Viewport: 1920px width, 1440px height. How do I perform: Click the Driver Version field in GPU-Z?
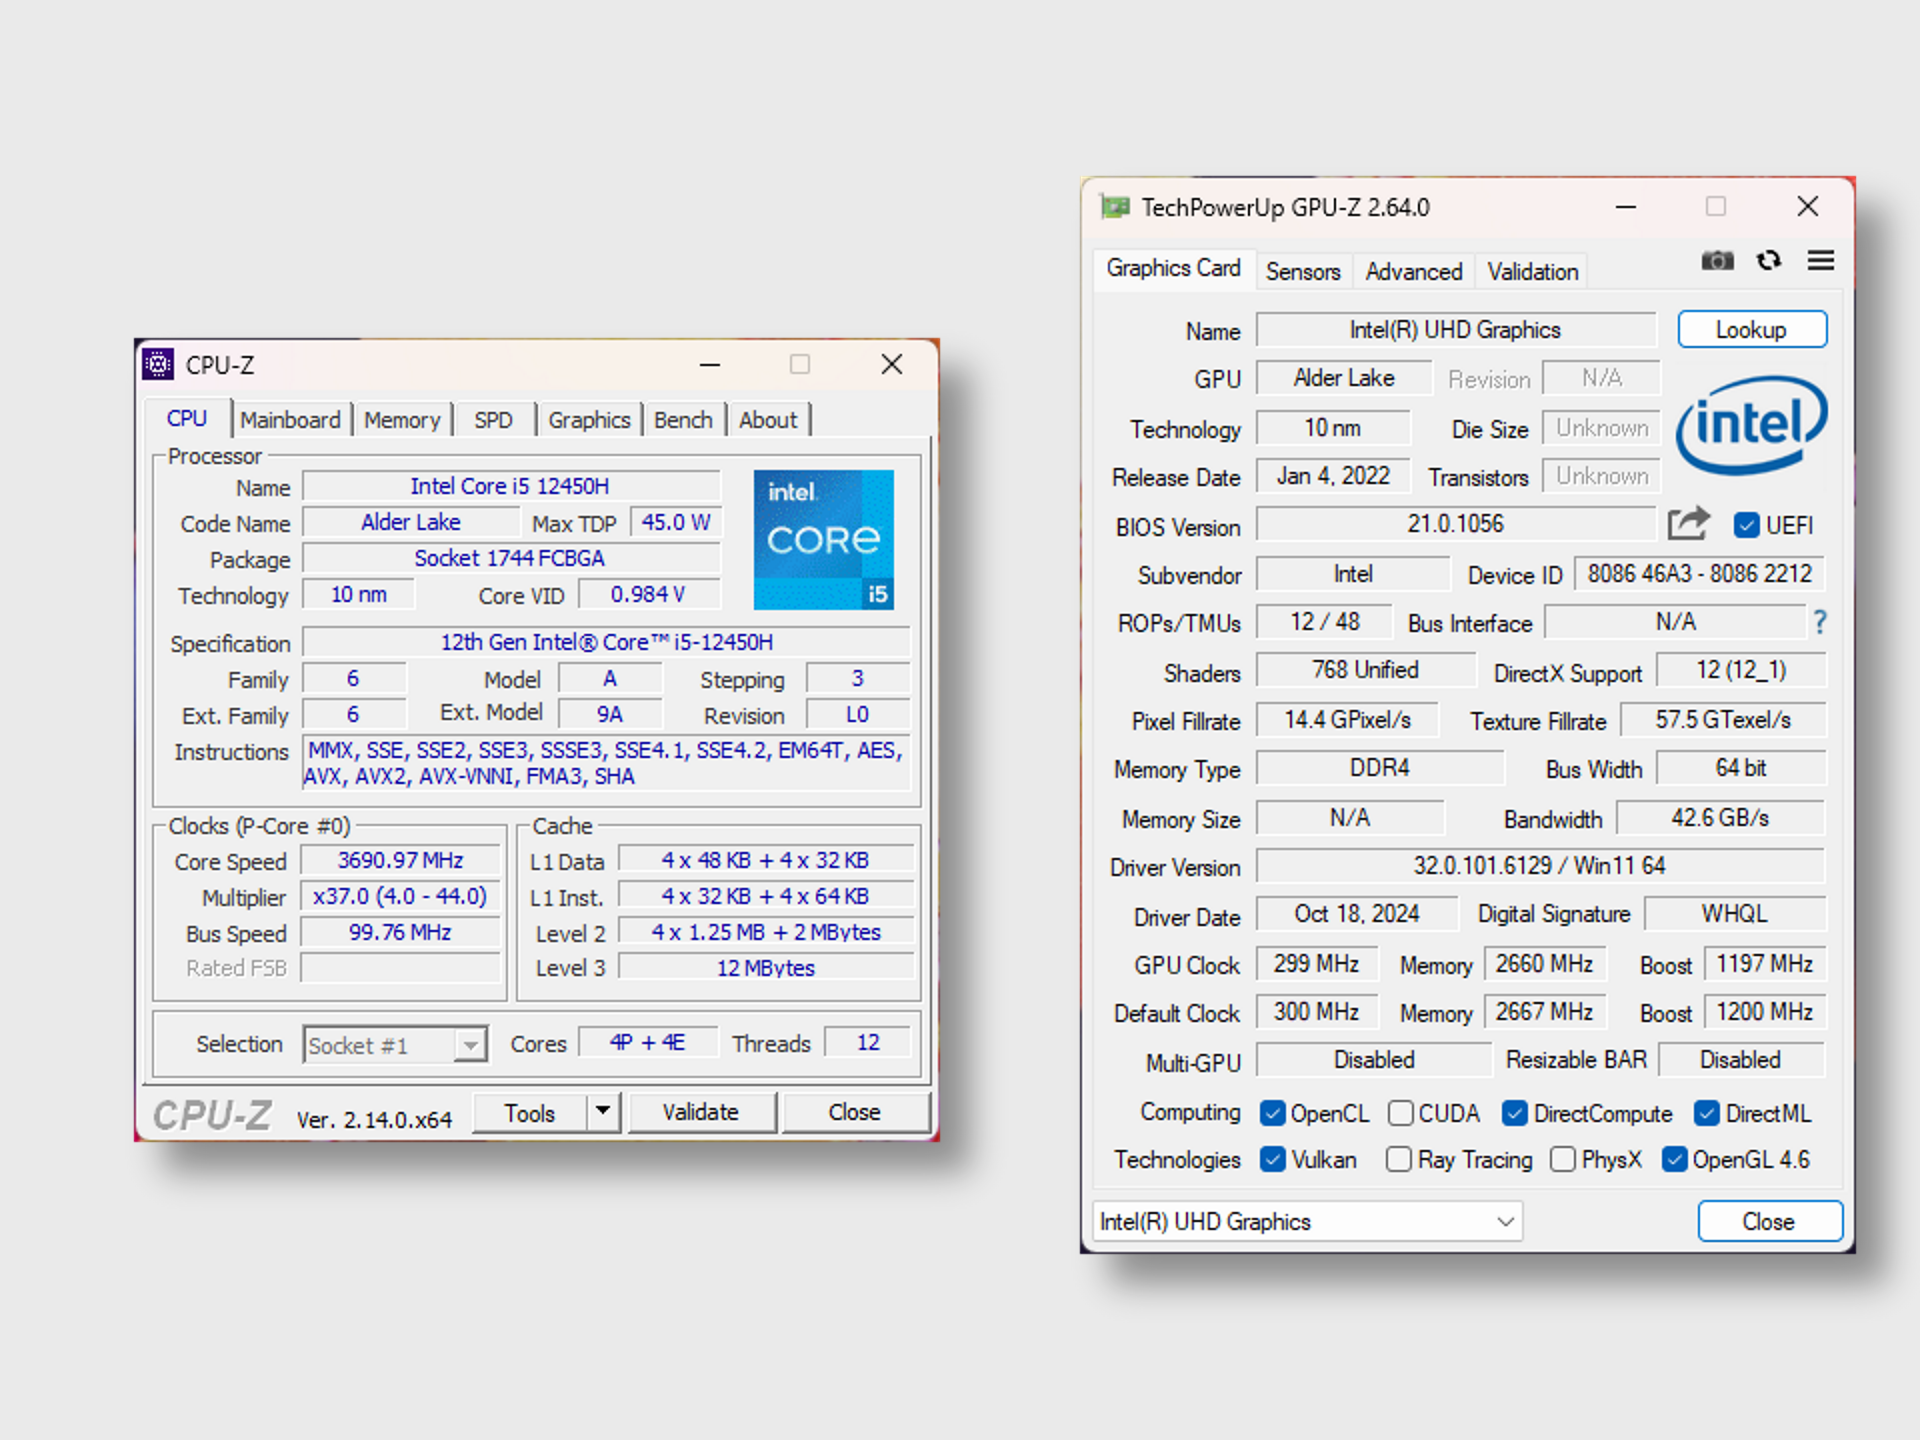[1540, 865]
